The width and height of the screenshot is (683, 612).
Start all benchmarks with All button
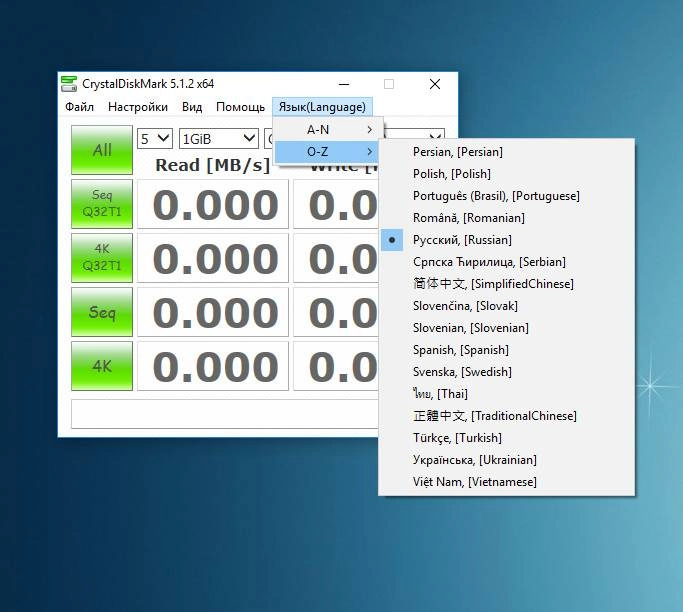coord(102,150)
